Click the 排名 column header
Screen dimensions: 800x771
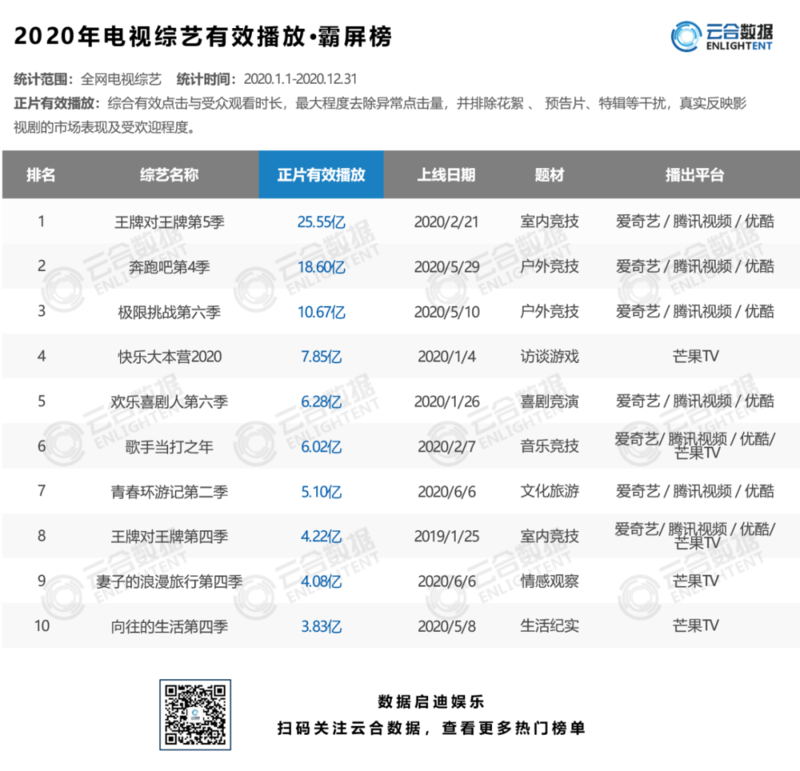[x=41, y=174]
